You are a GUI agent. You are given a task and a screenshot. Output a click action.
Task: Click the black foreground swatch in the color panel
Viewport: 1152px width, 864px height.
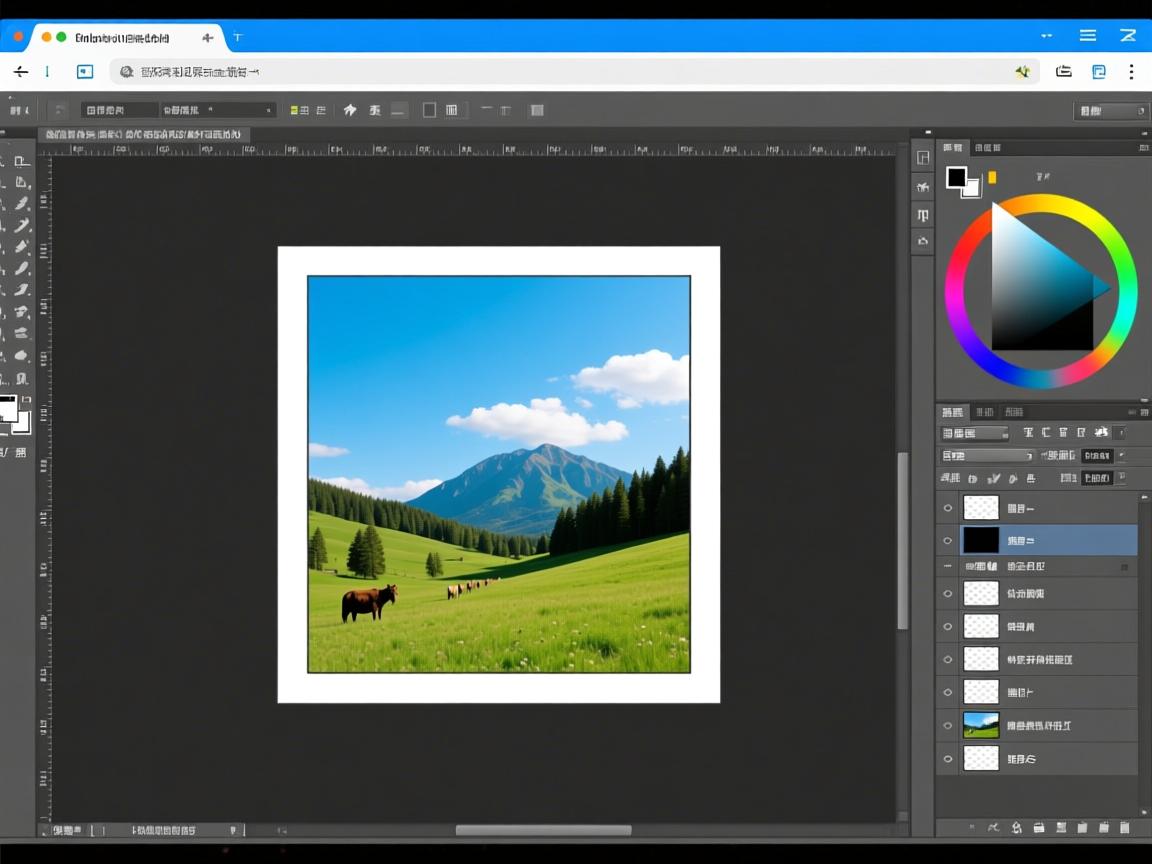click(x=956, y=177)
